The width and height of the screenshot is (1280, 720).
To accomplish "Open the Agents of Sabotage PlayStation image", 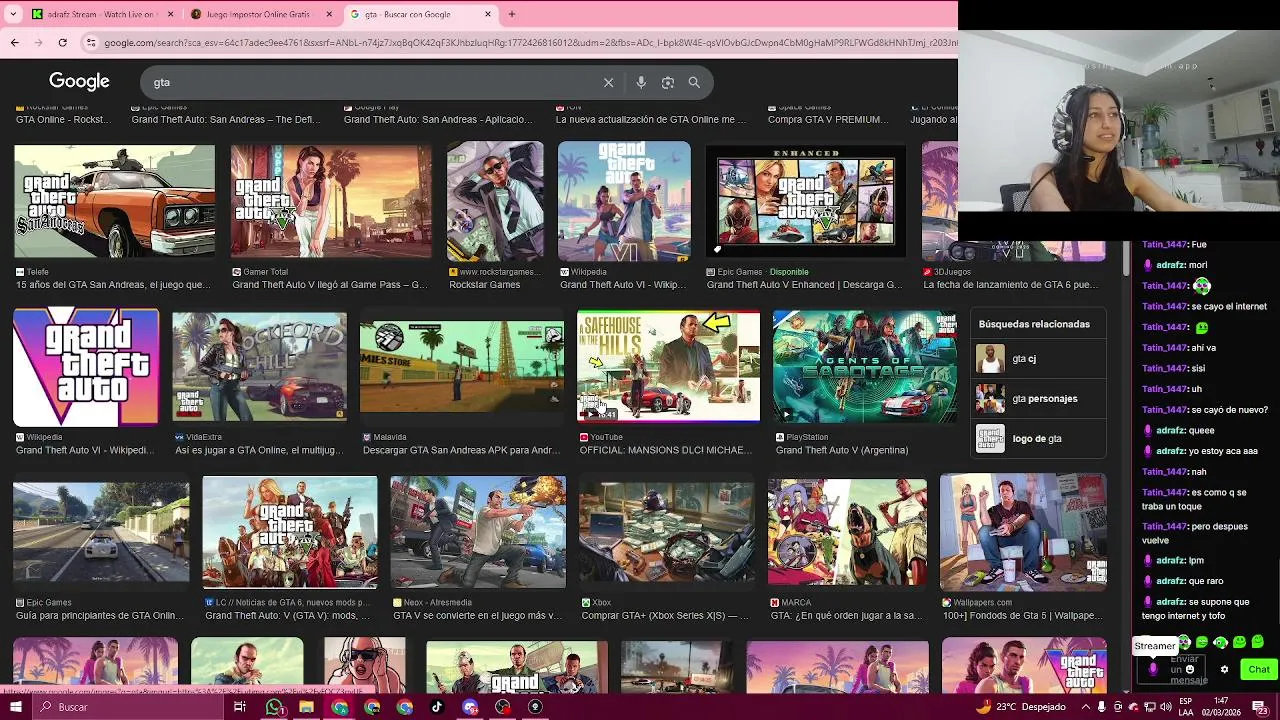I will (x=864, y=366).
